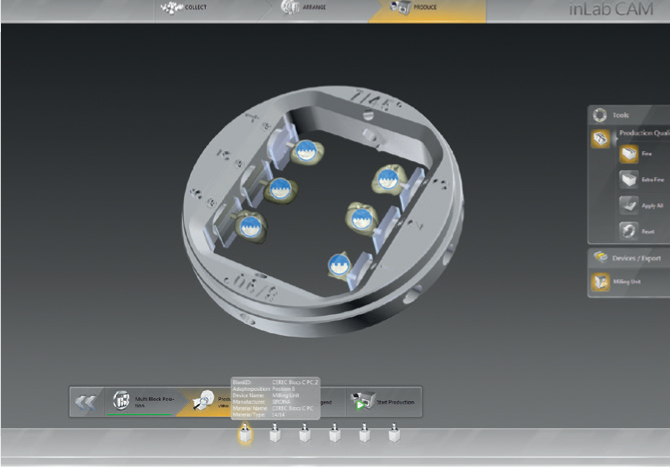This screenshot has height=467, width=670.
Task: Choose Extra Fine production quality
Action: coord(630,180)
